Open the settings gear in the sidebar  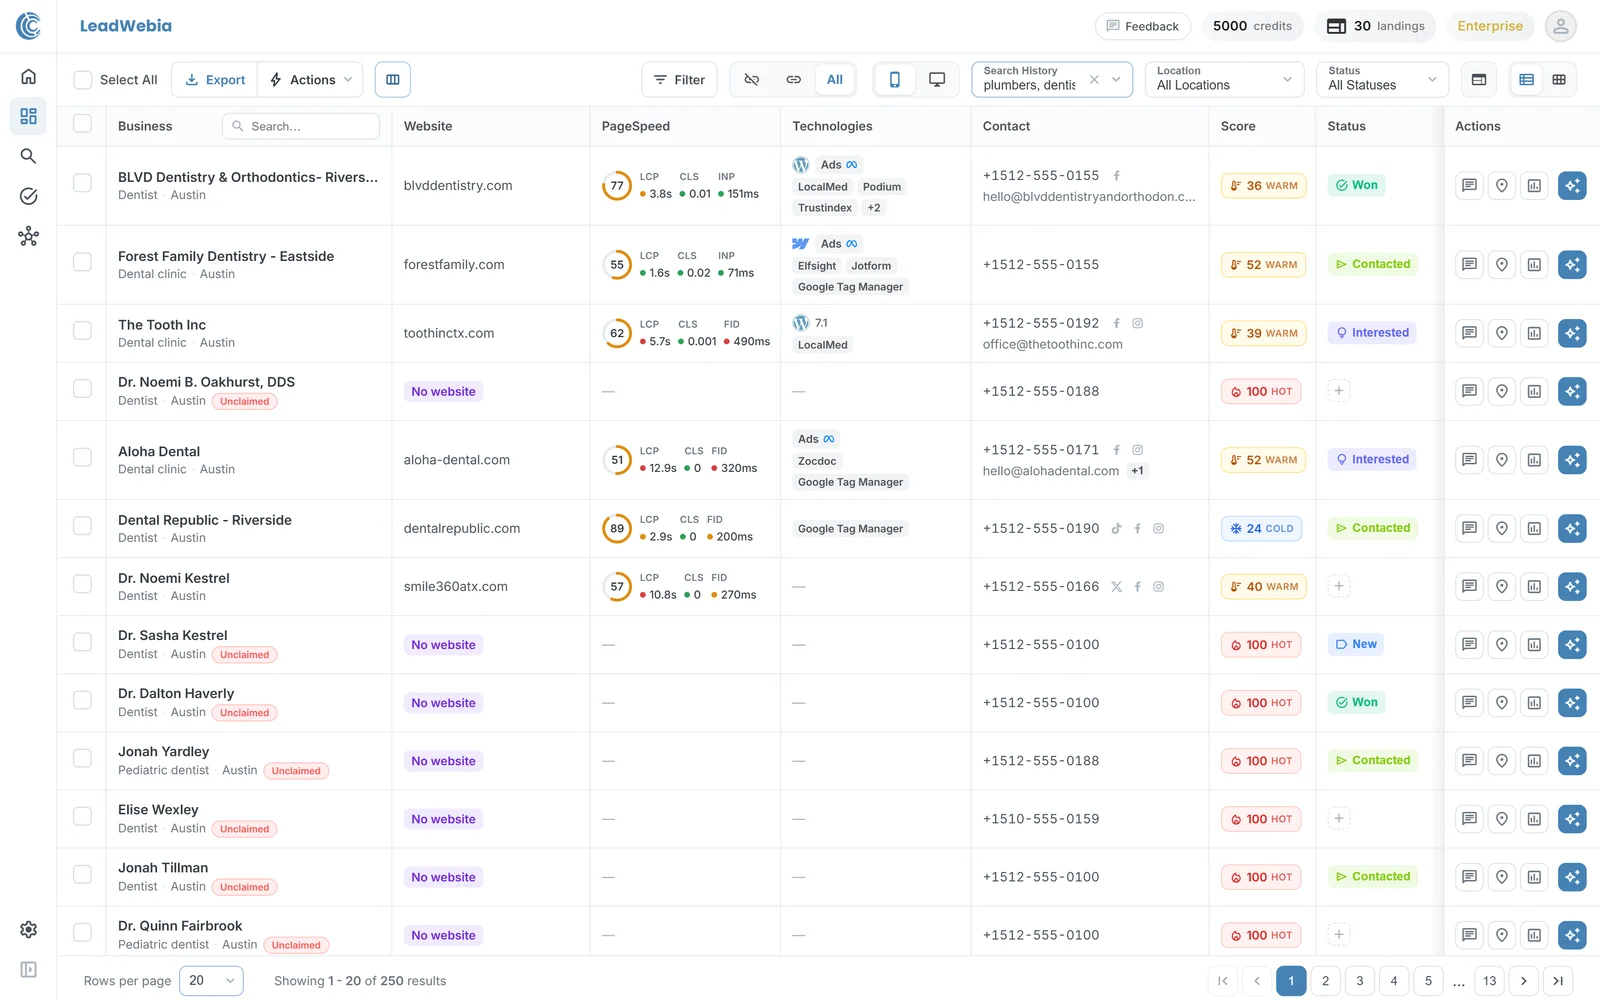click(28, 930)
